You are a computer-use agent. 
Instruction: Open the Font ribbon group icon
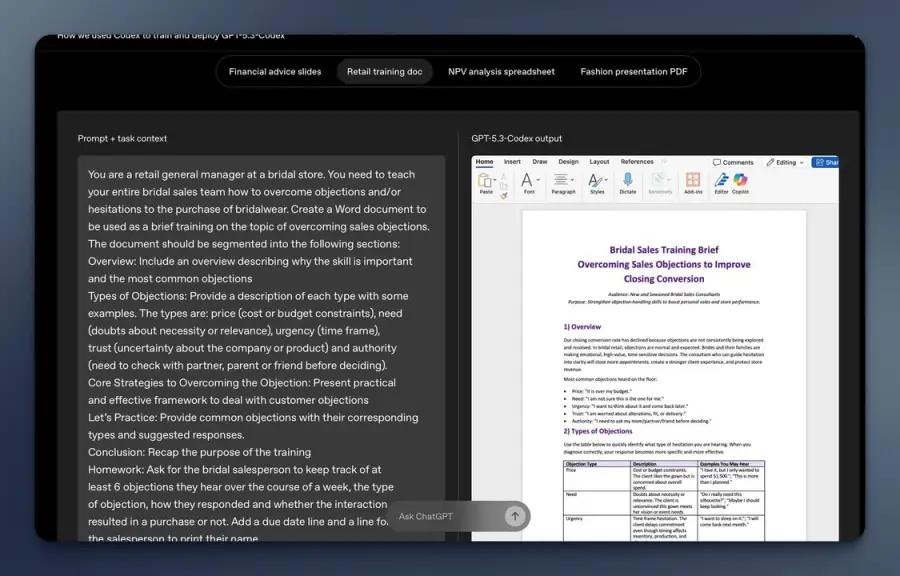pos(526,180)
